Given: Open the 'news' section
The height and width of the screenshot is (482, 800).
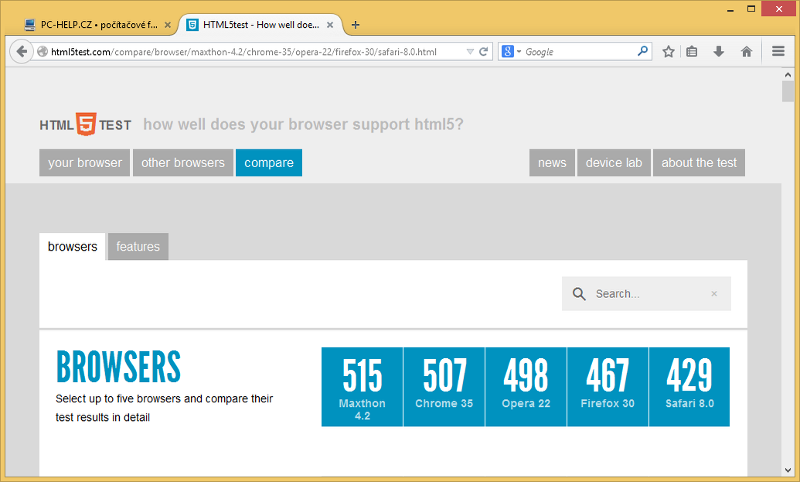Looking at the screenshot, I should coord(552,163).
